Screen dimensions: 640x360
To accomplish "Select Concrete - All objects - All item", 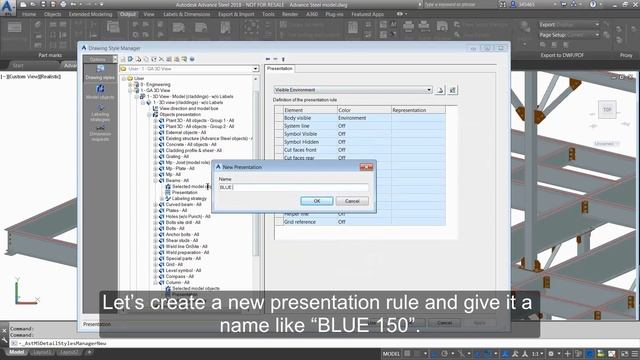I will click(191, 144).
